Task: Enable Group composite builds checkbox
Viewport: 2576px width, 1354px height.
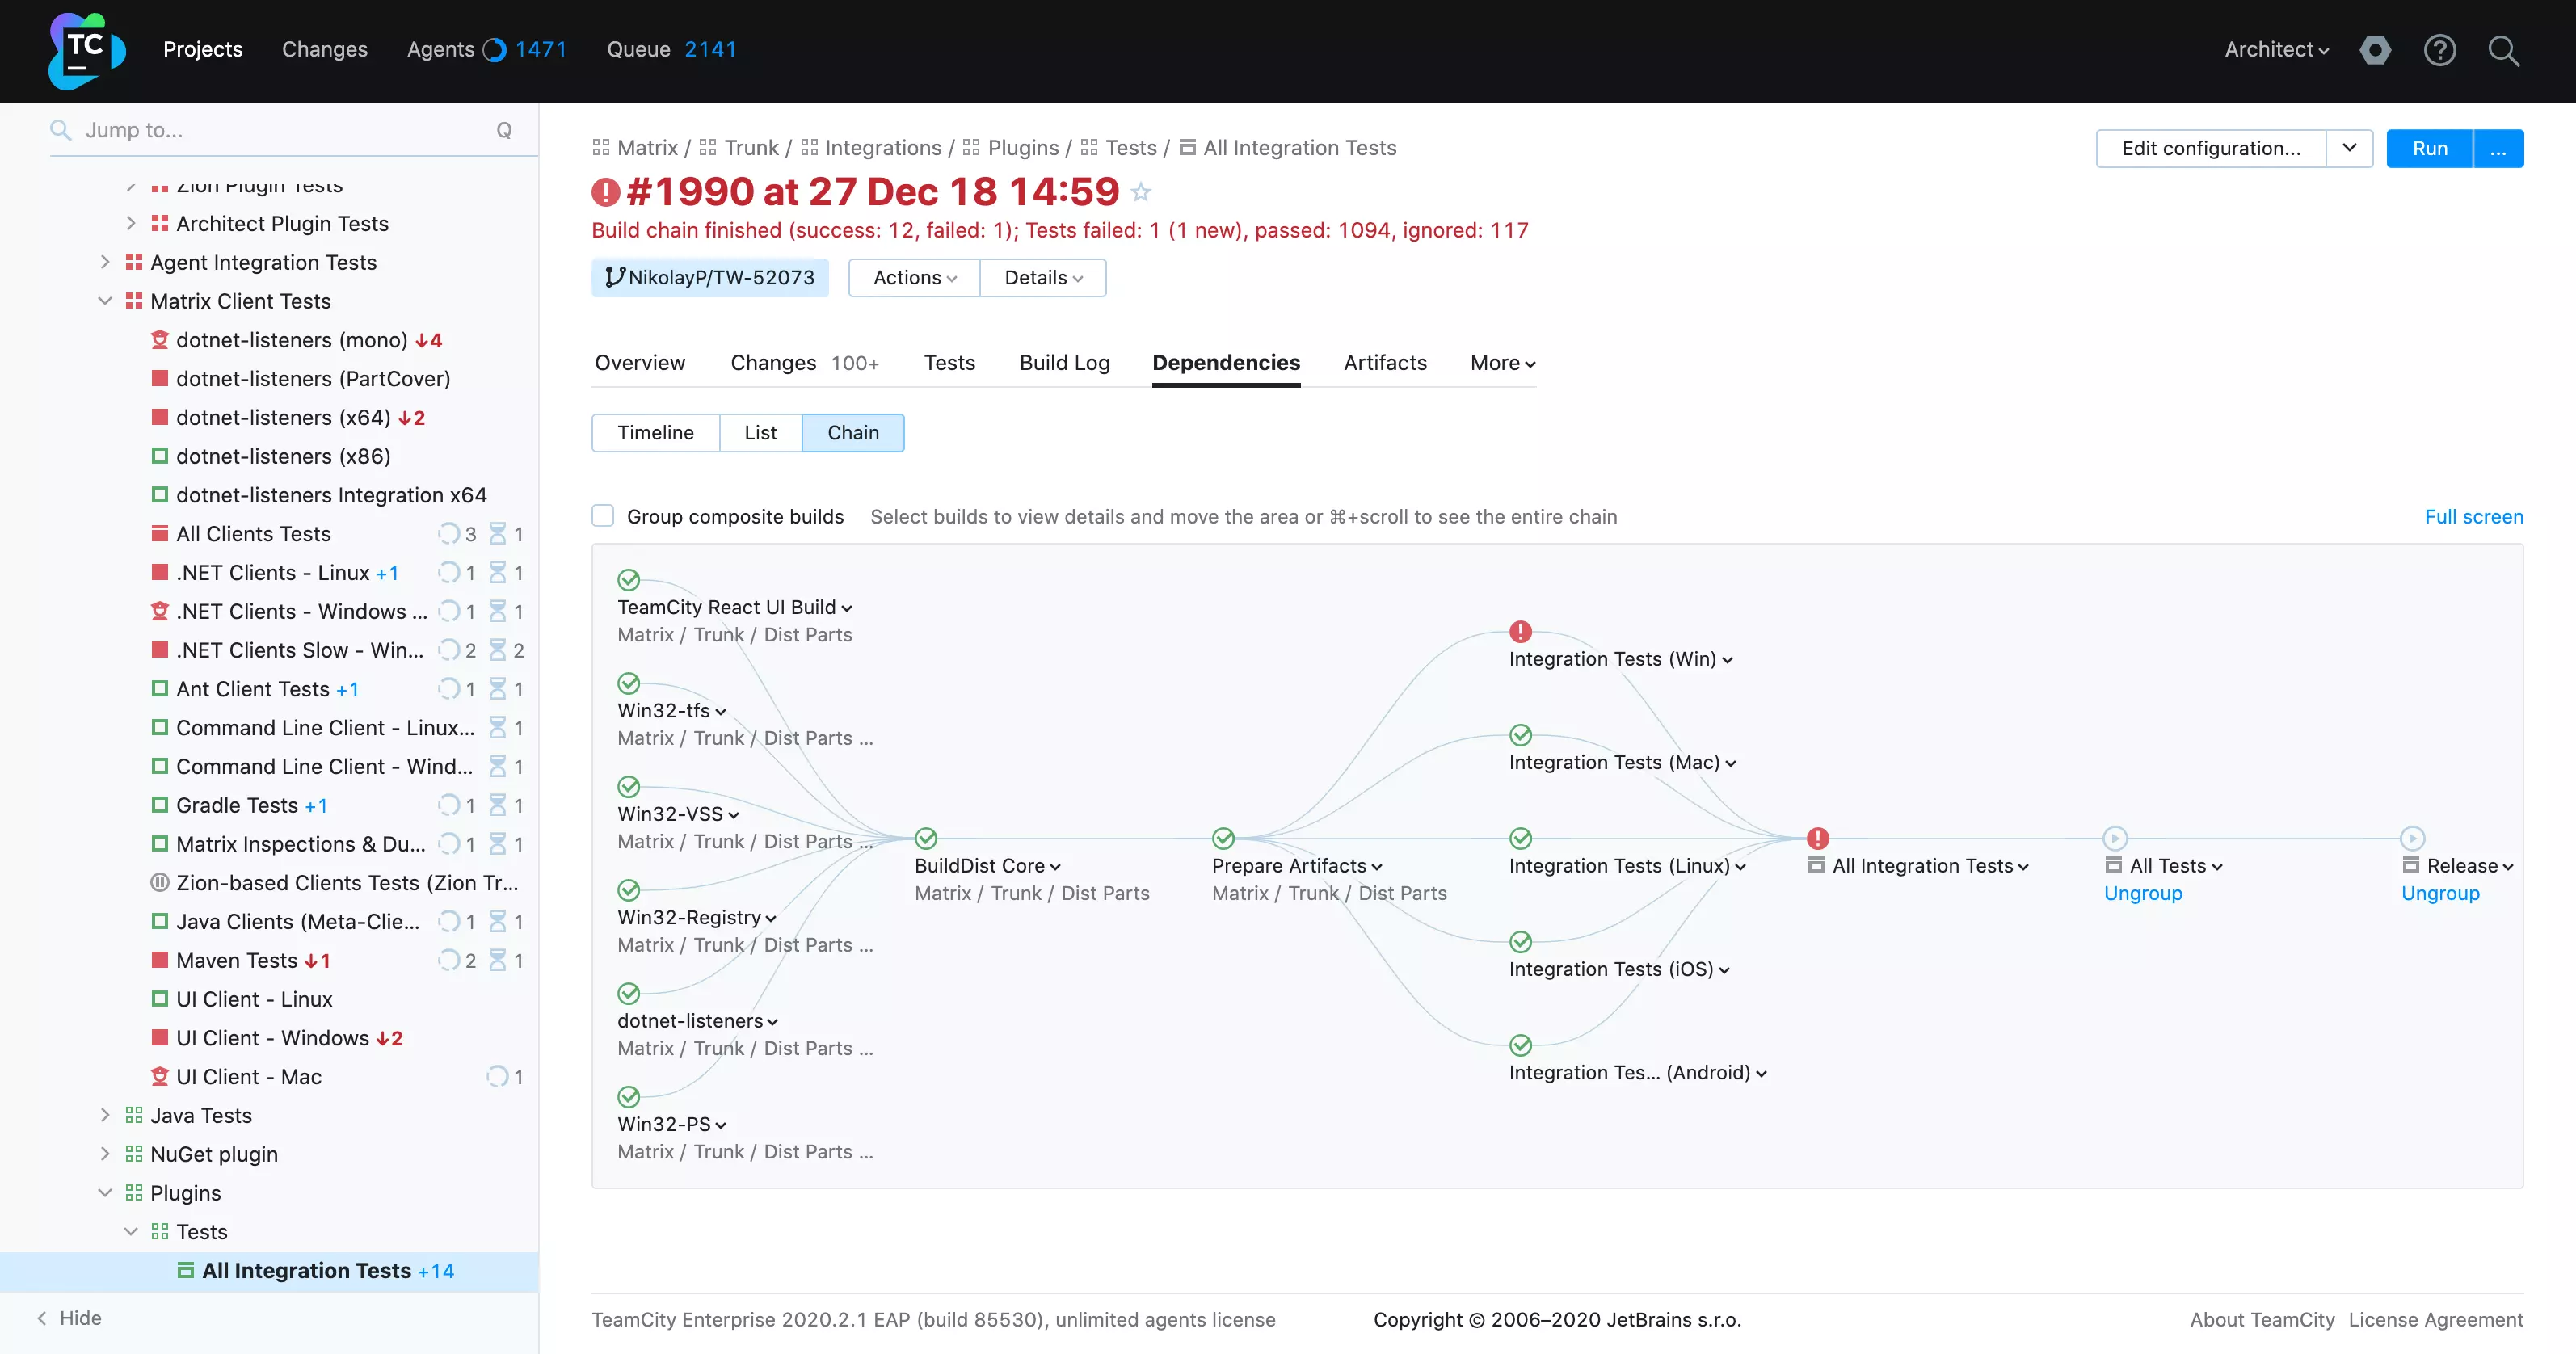Action: [x=603, y=516]
